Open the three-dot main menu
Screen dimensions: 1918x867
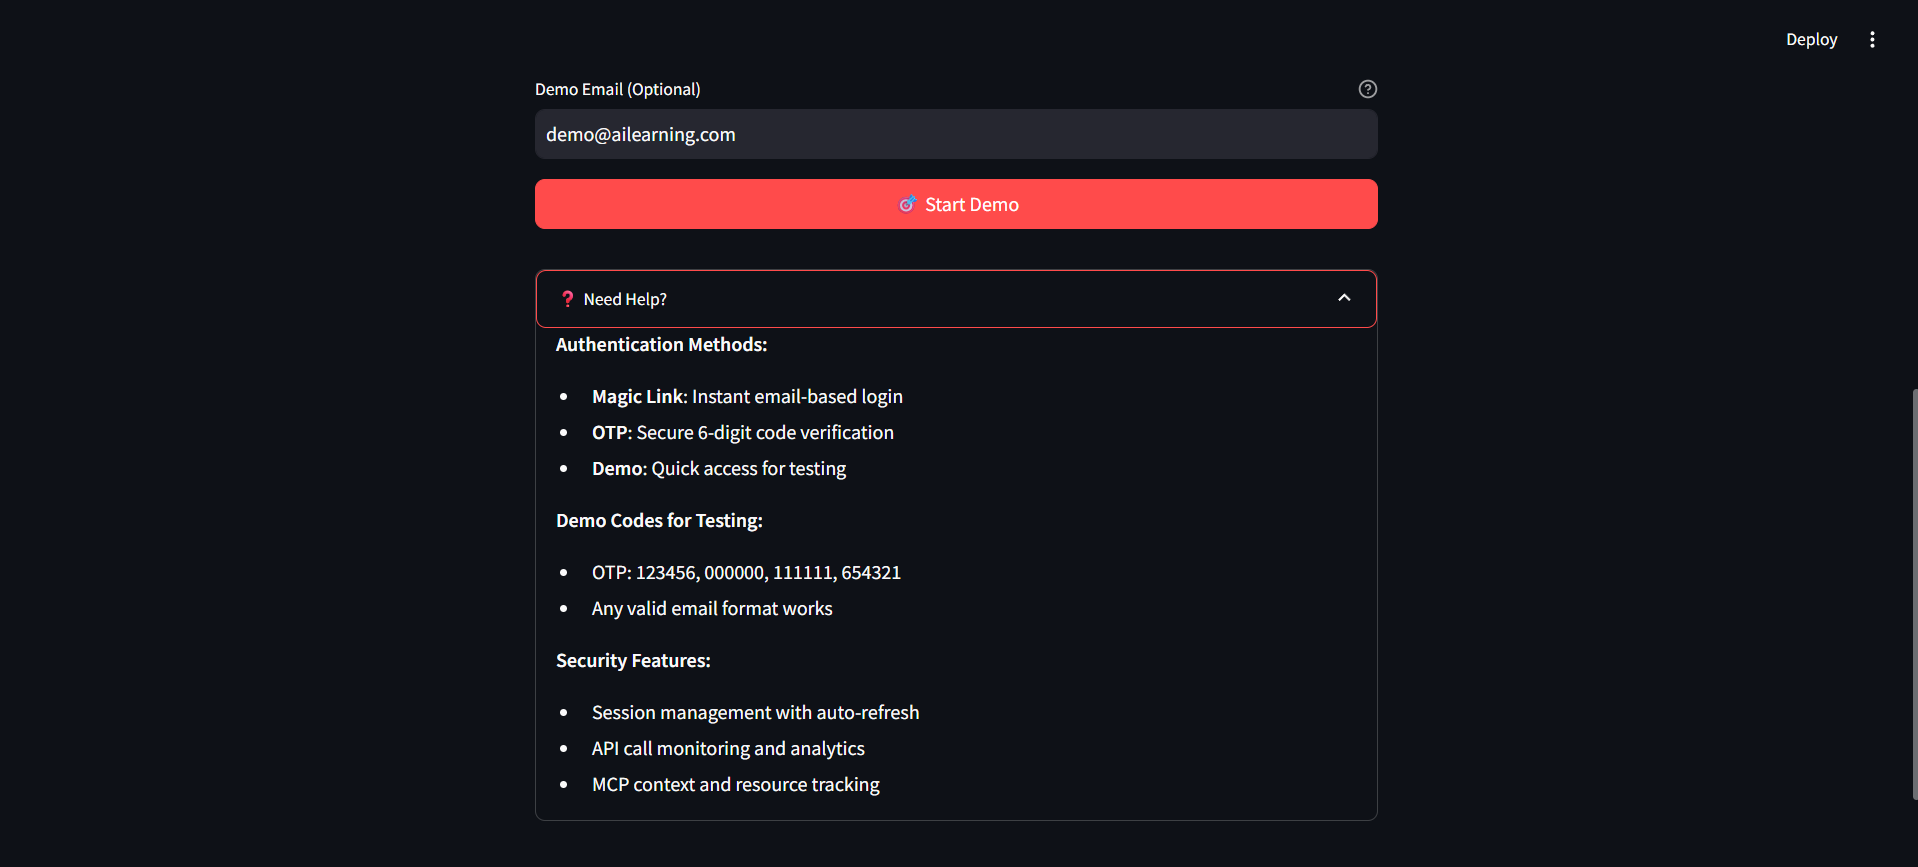1872,40
